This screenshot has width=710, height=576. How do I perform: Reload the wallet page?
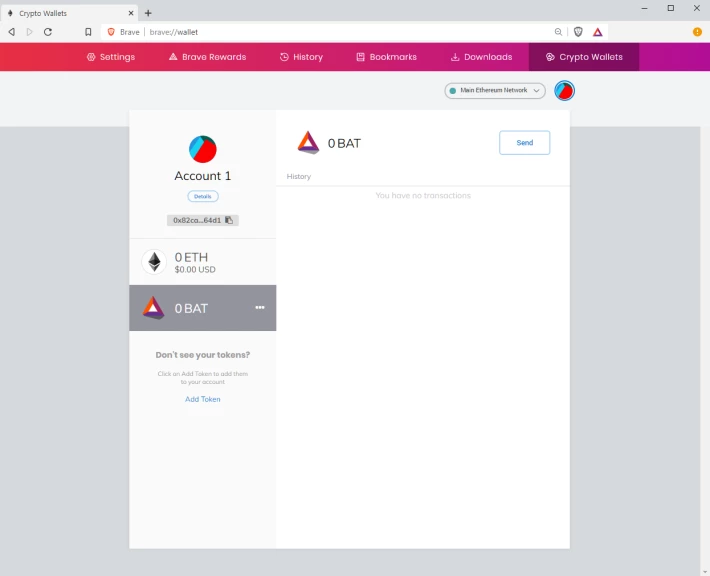(x=48, y=32)
